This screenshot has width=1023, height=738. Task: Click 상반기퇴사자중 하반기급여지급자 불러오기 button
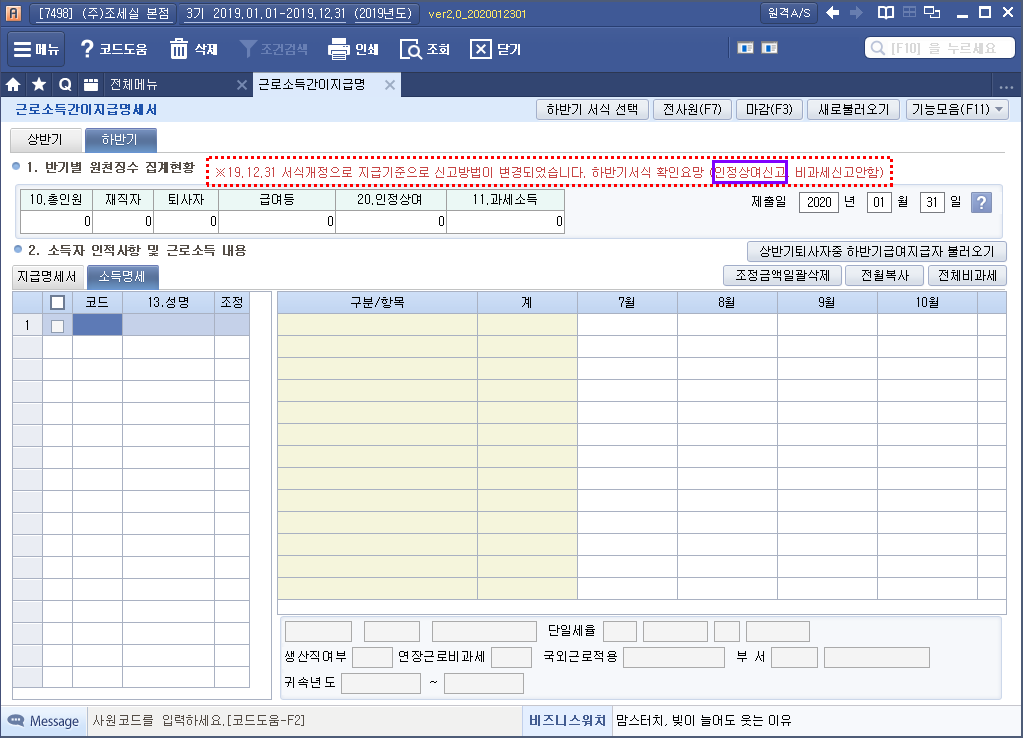876,251
